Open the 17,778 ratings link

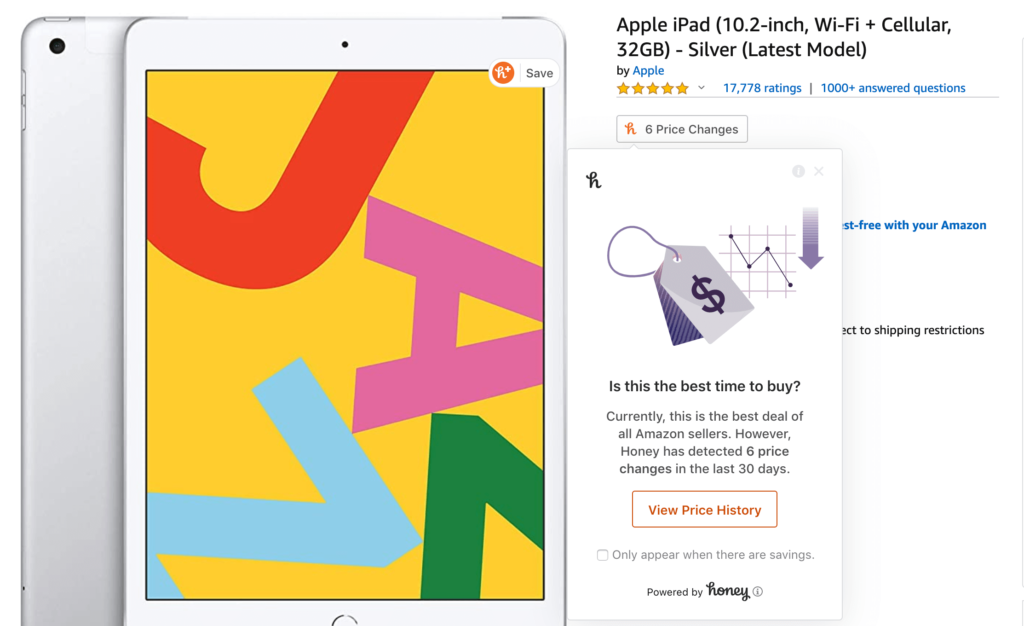761,88
